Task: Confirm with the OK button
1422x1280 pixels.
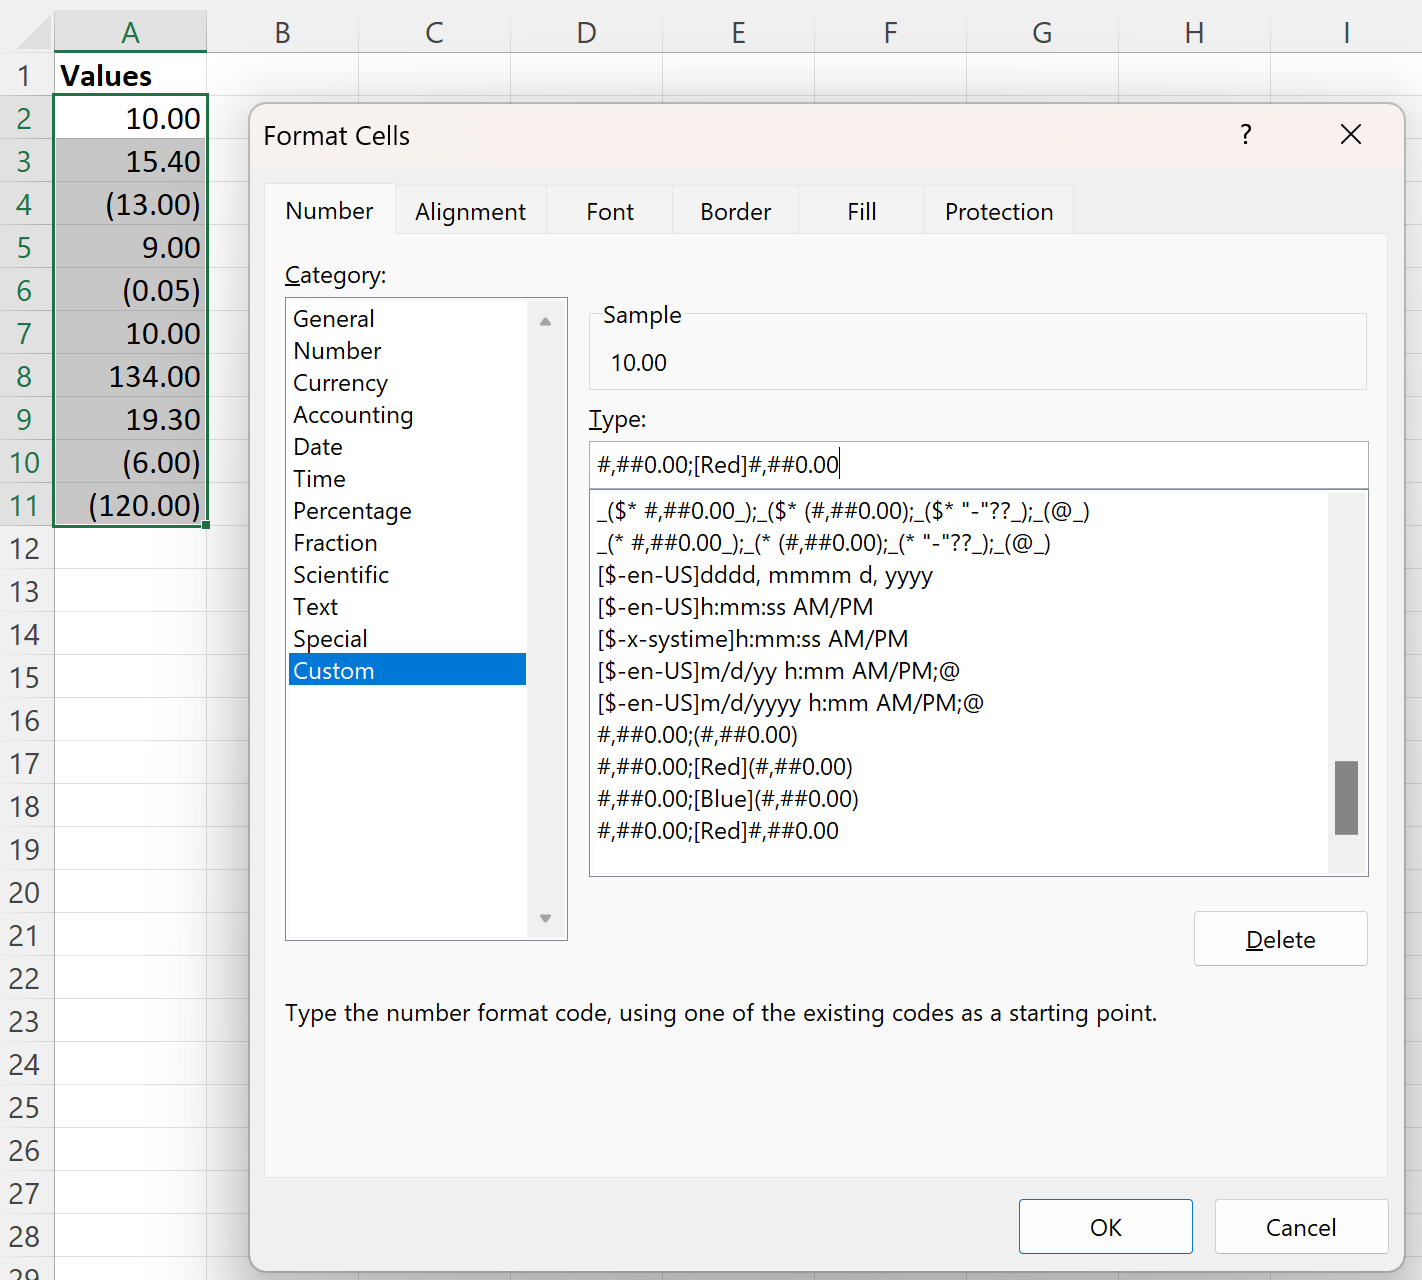Action: [1105, 1227]
